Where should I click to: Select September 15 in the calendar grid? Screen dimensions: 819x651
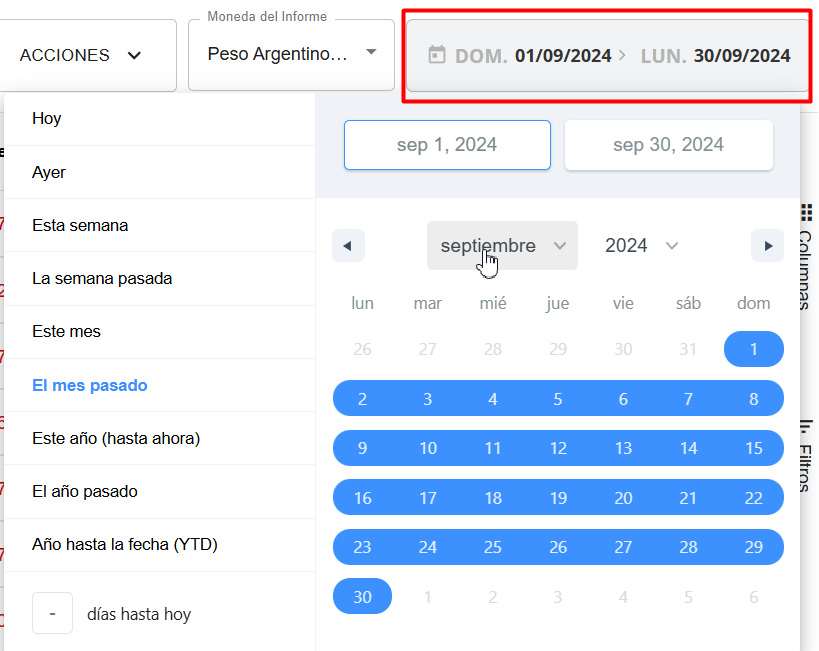(753, 448)
